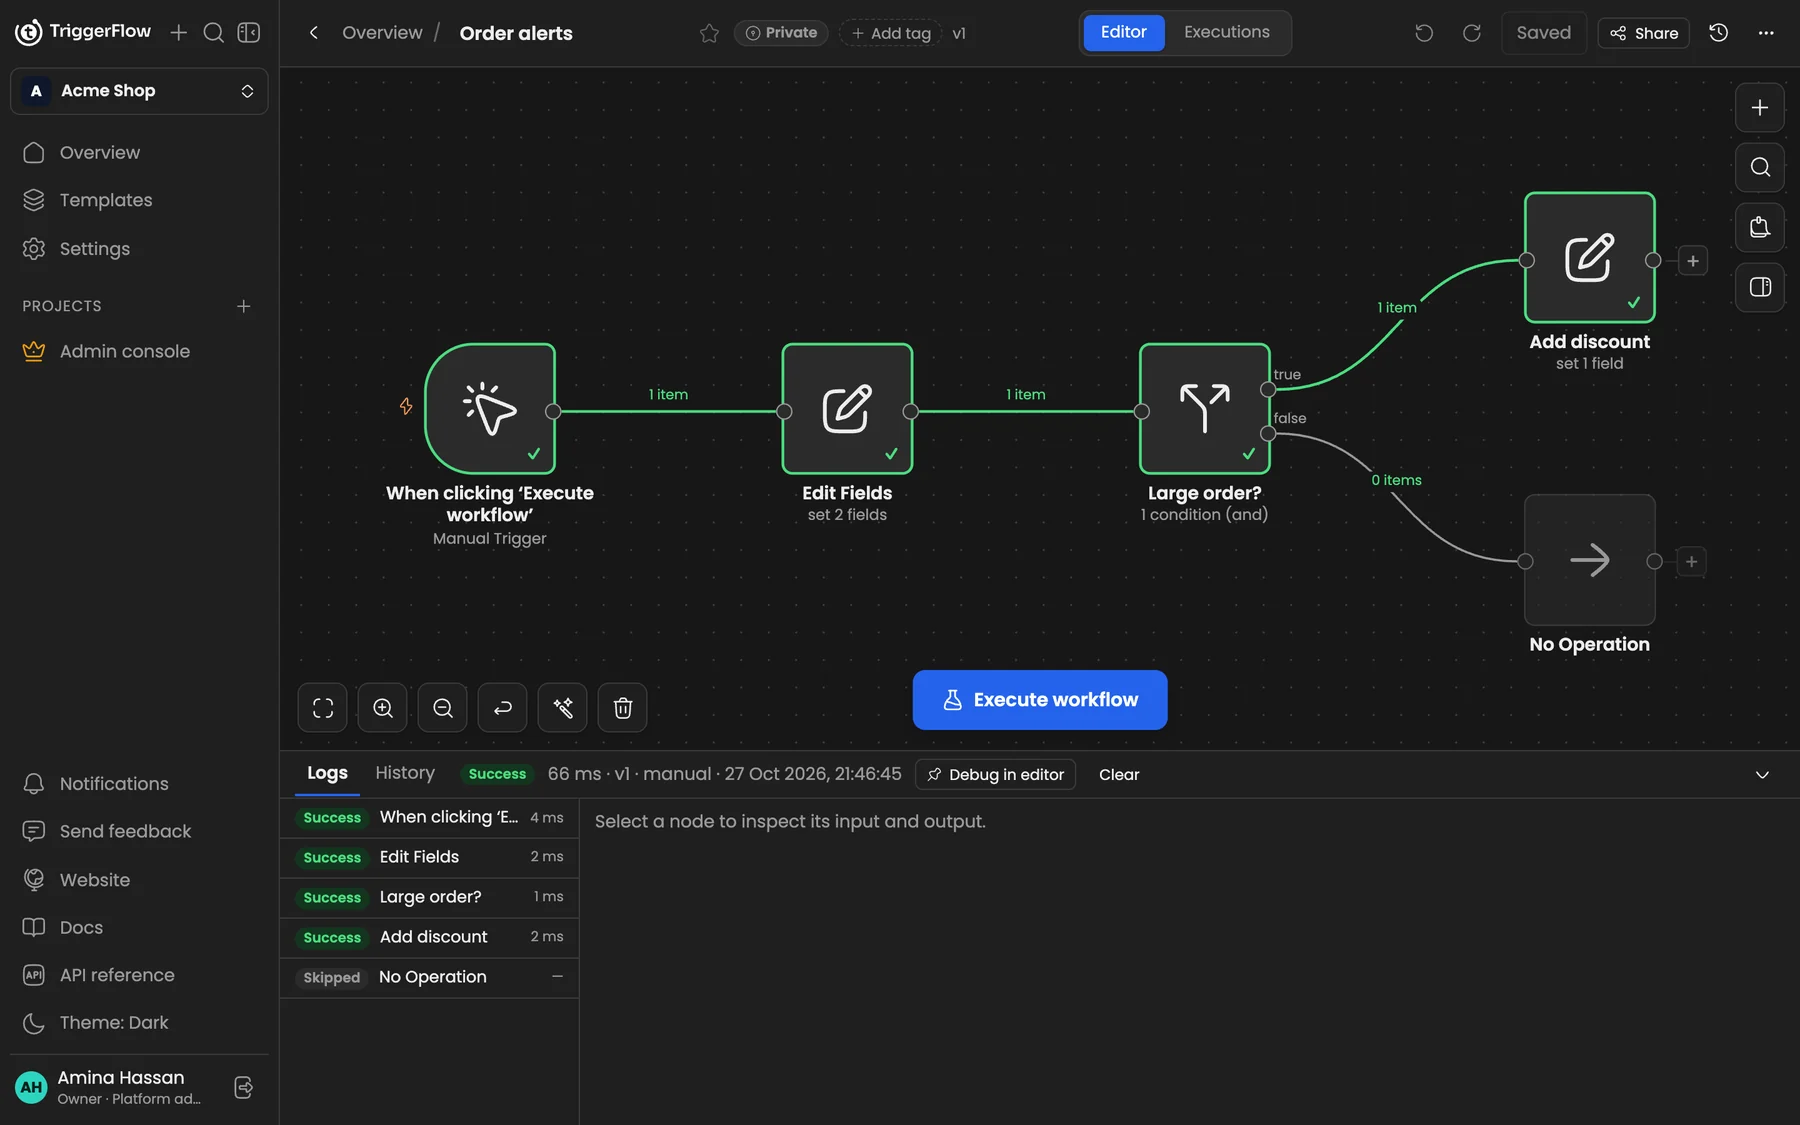Switch to the Executions tab
This screenshot has width=1800, height=1125.
tap(1227, 32)
